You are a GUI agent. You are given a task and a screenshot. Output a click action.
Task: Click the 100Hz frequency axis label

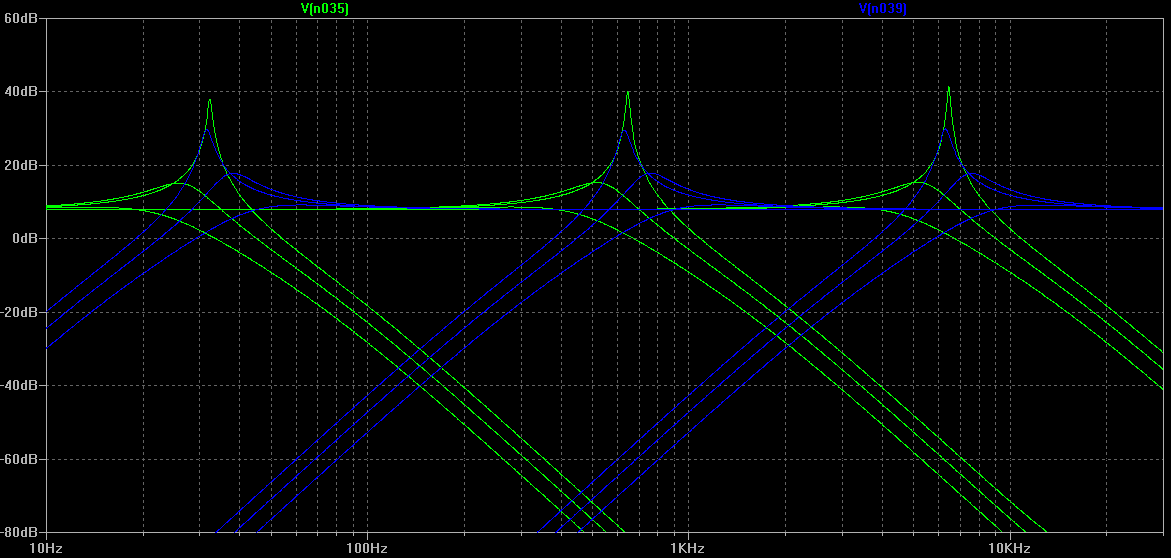click(367, 548)
